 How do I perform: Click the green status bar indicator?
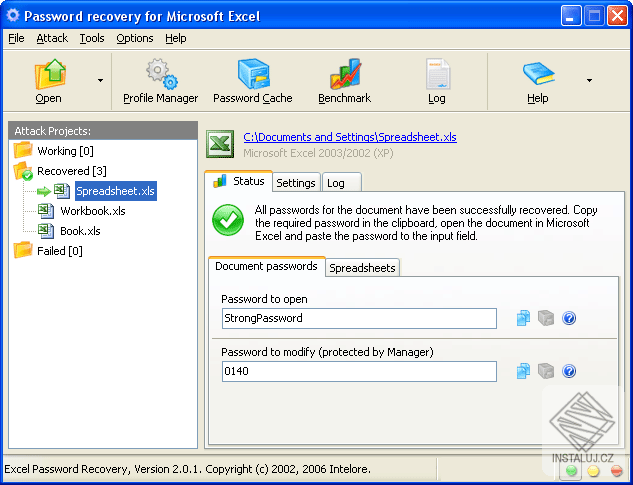coord(571,471)
